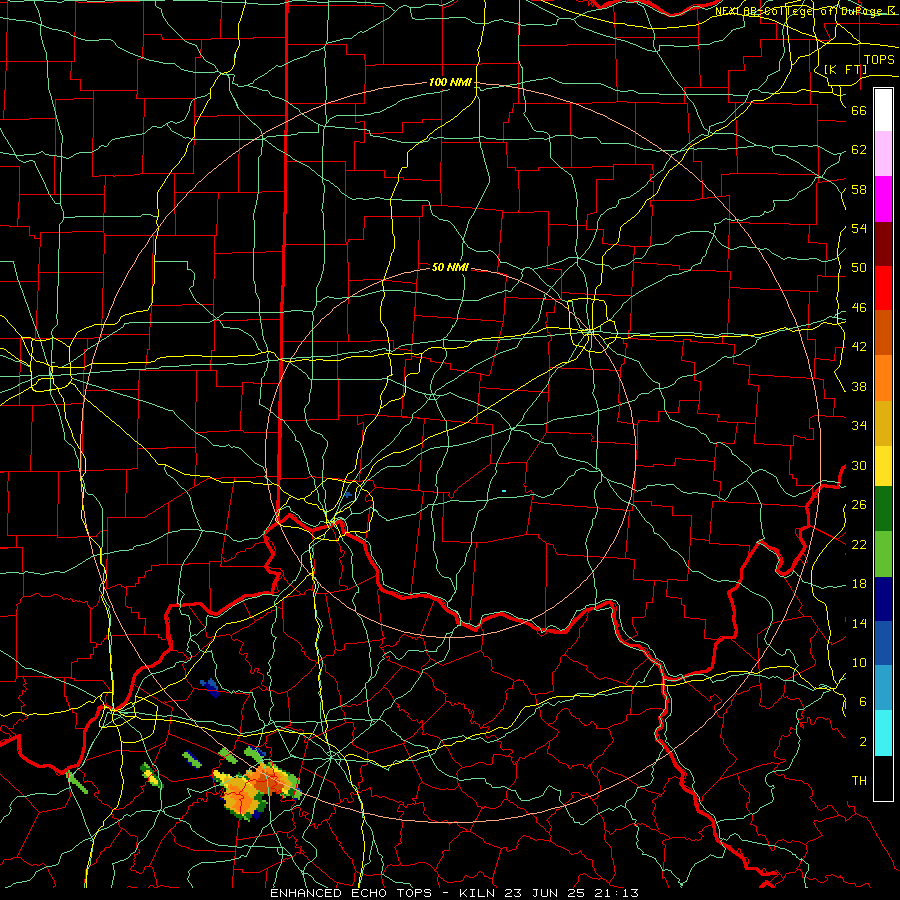Click the small dark blue echo above the storms
The image size is (900, 900).
[210, 687]
